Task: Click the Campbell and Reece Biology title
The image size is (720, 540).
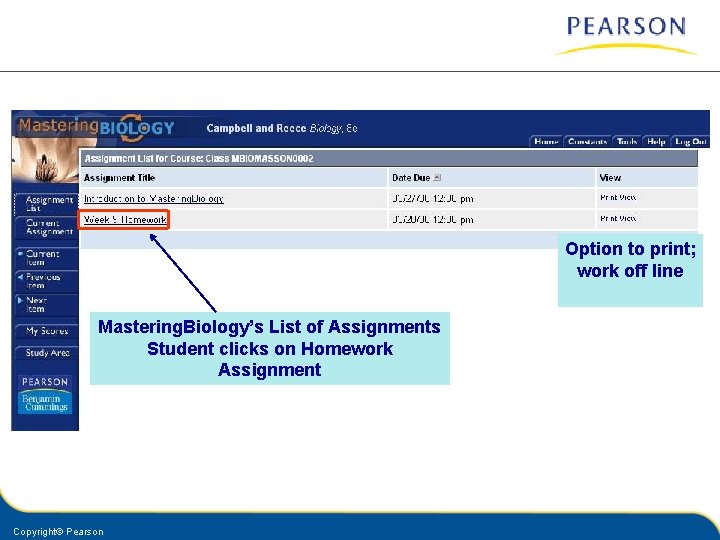Action: tap(282, 128)
